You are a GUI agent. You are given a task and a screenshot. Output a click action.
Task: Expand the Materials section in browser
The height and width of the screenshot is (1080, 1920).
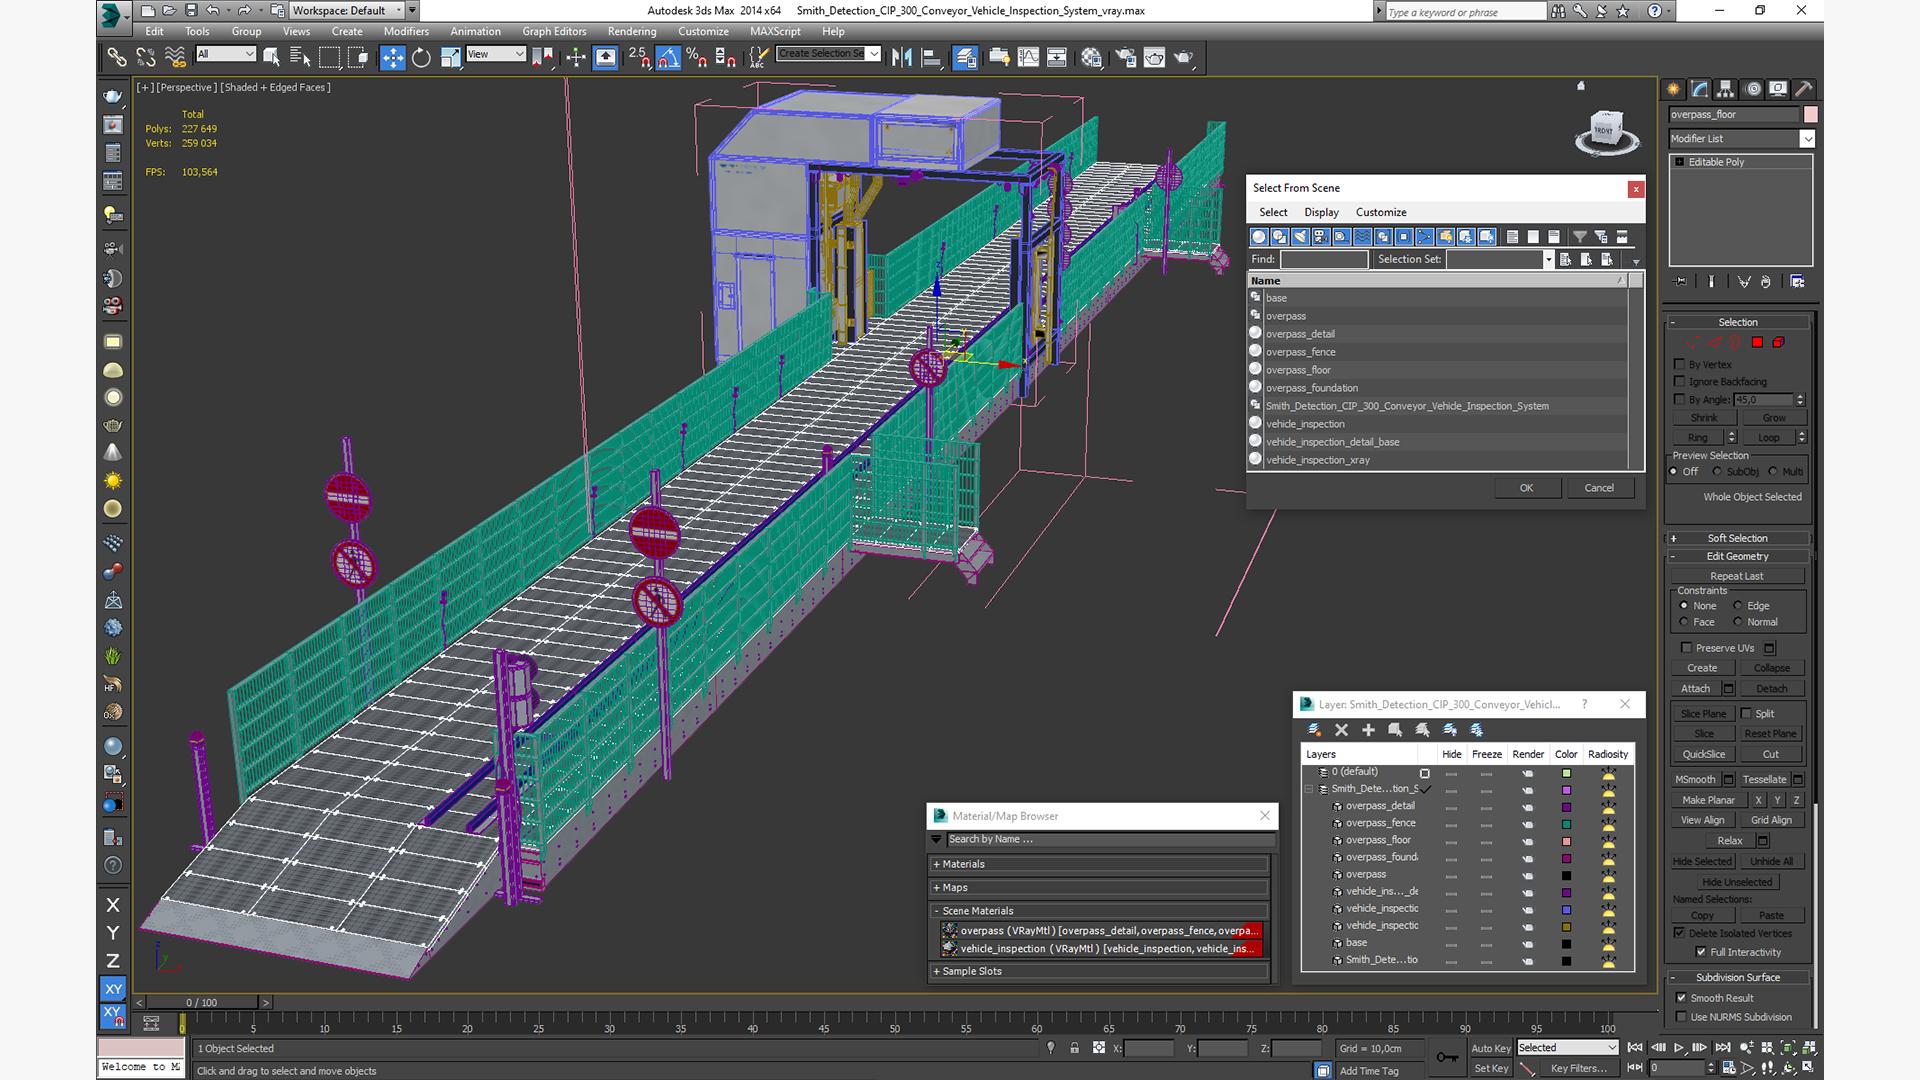pos(963,864)
